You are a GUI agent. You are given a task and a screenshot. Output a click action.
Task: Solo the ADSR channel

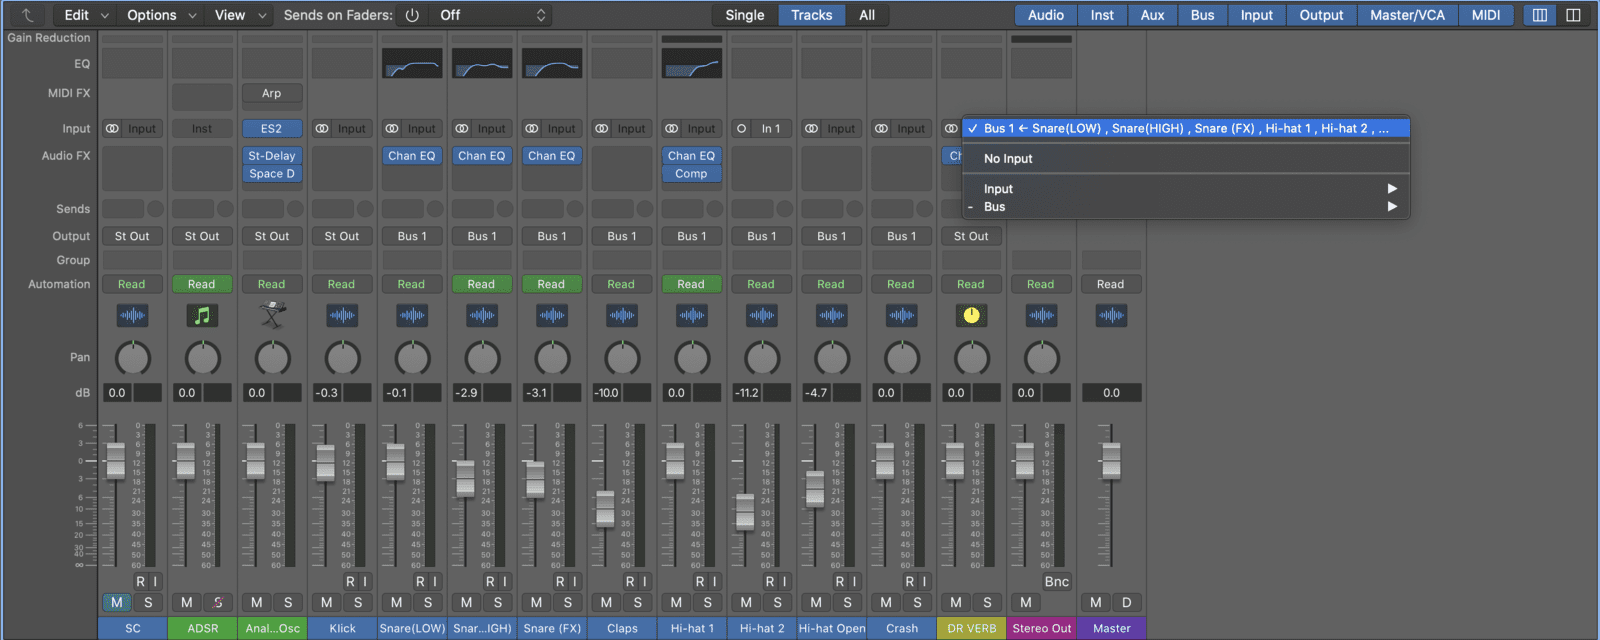coord(218,603)
